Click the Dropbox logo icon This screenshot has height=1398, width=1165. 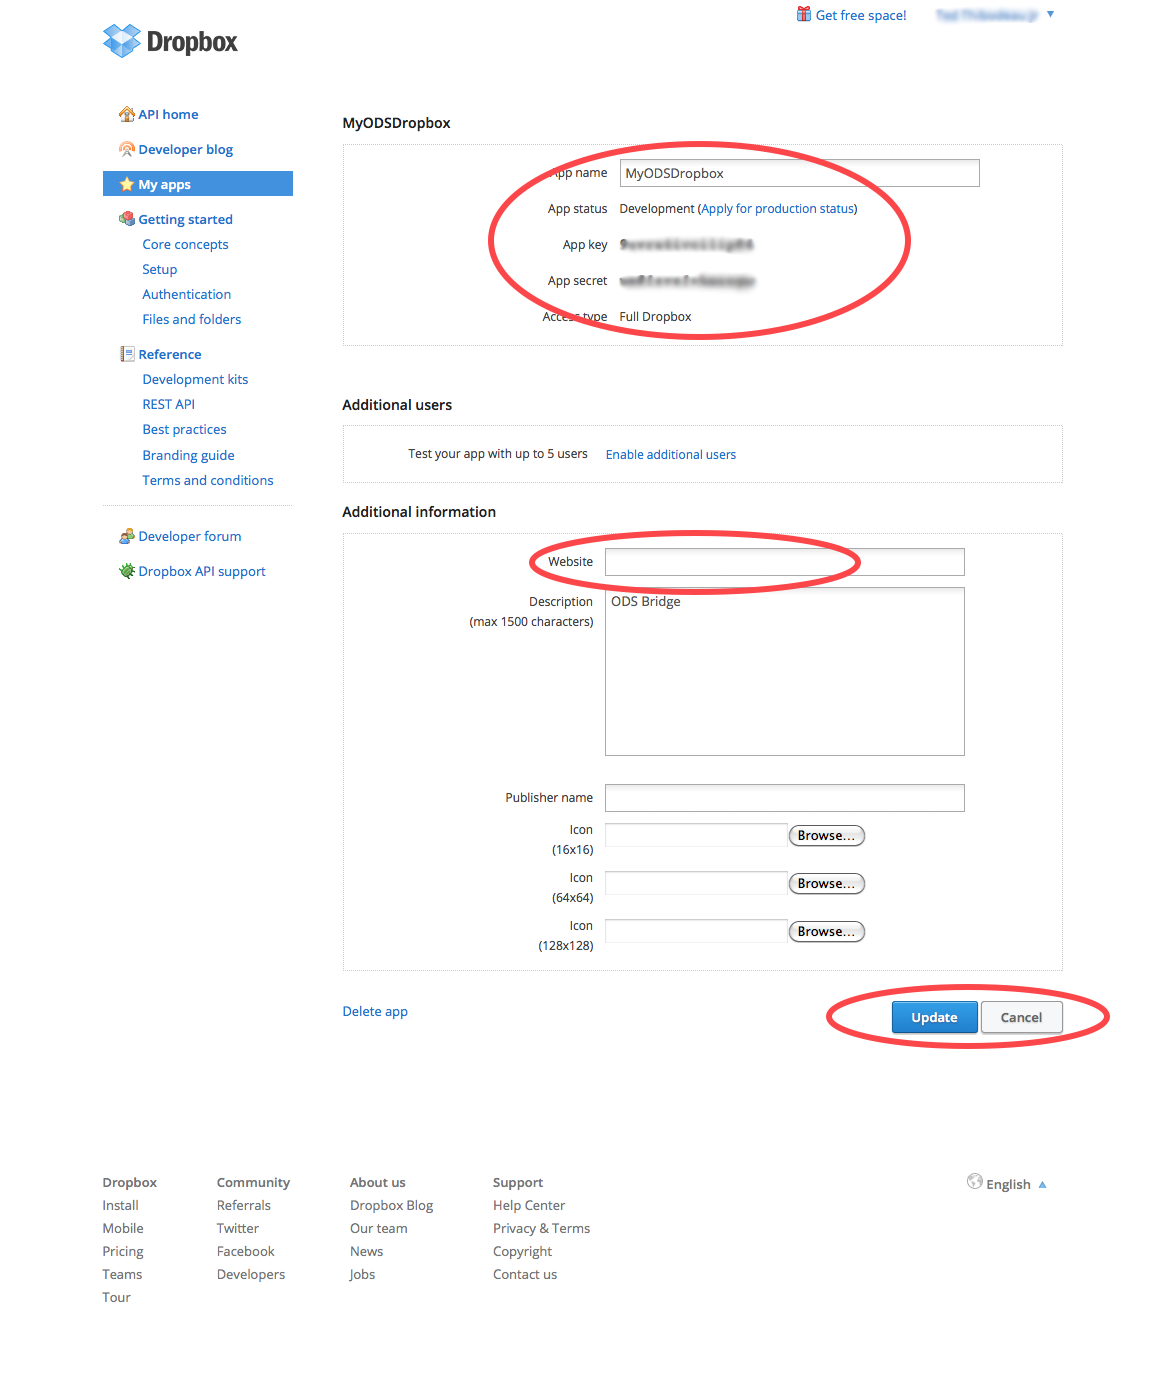click(122, 41)
